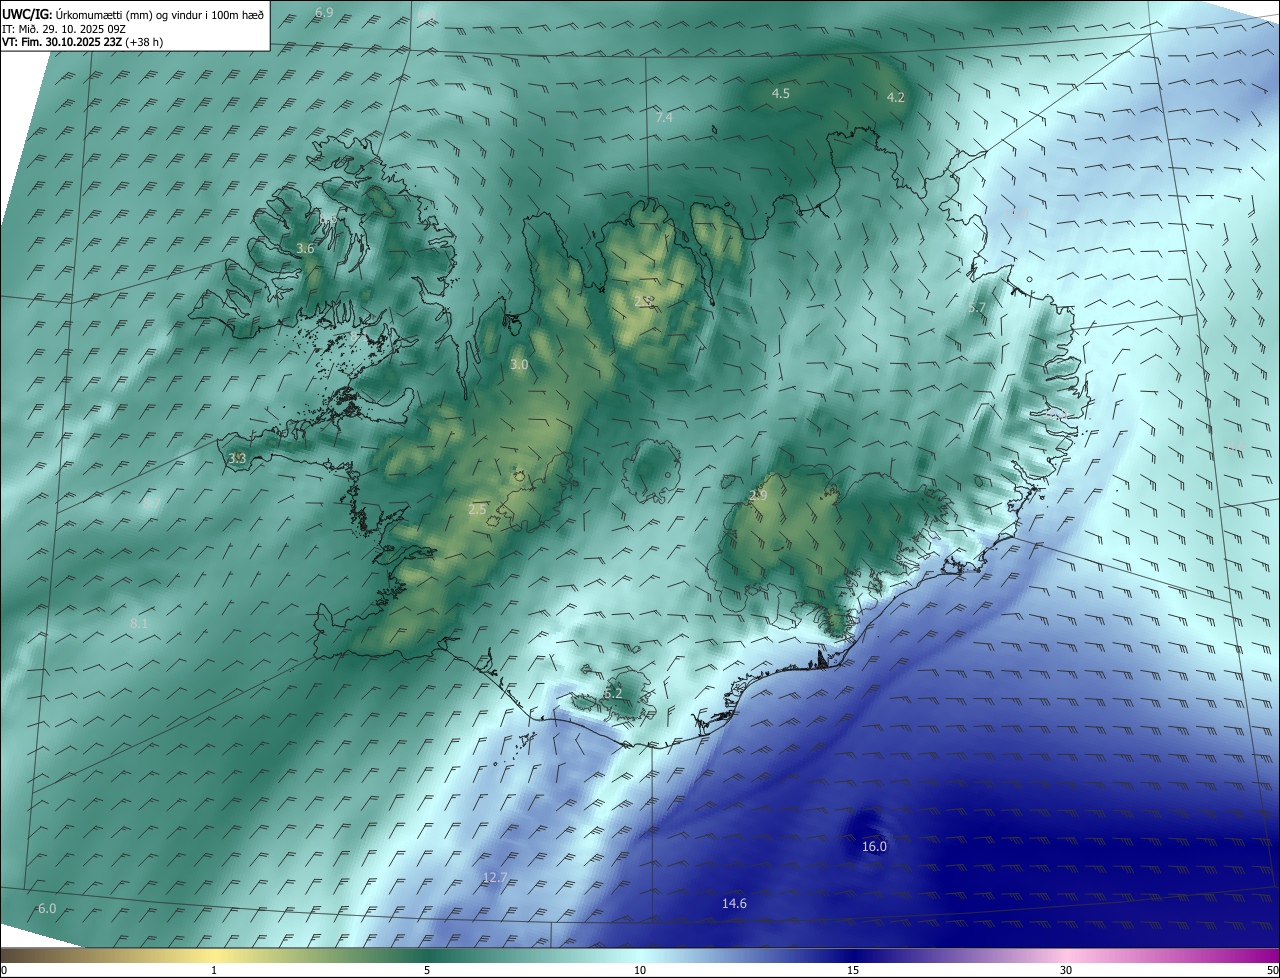1280x978 pixels.
Task: Pick the brown start of the color scale
Action: point(20,956)
